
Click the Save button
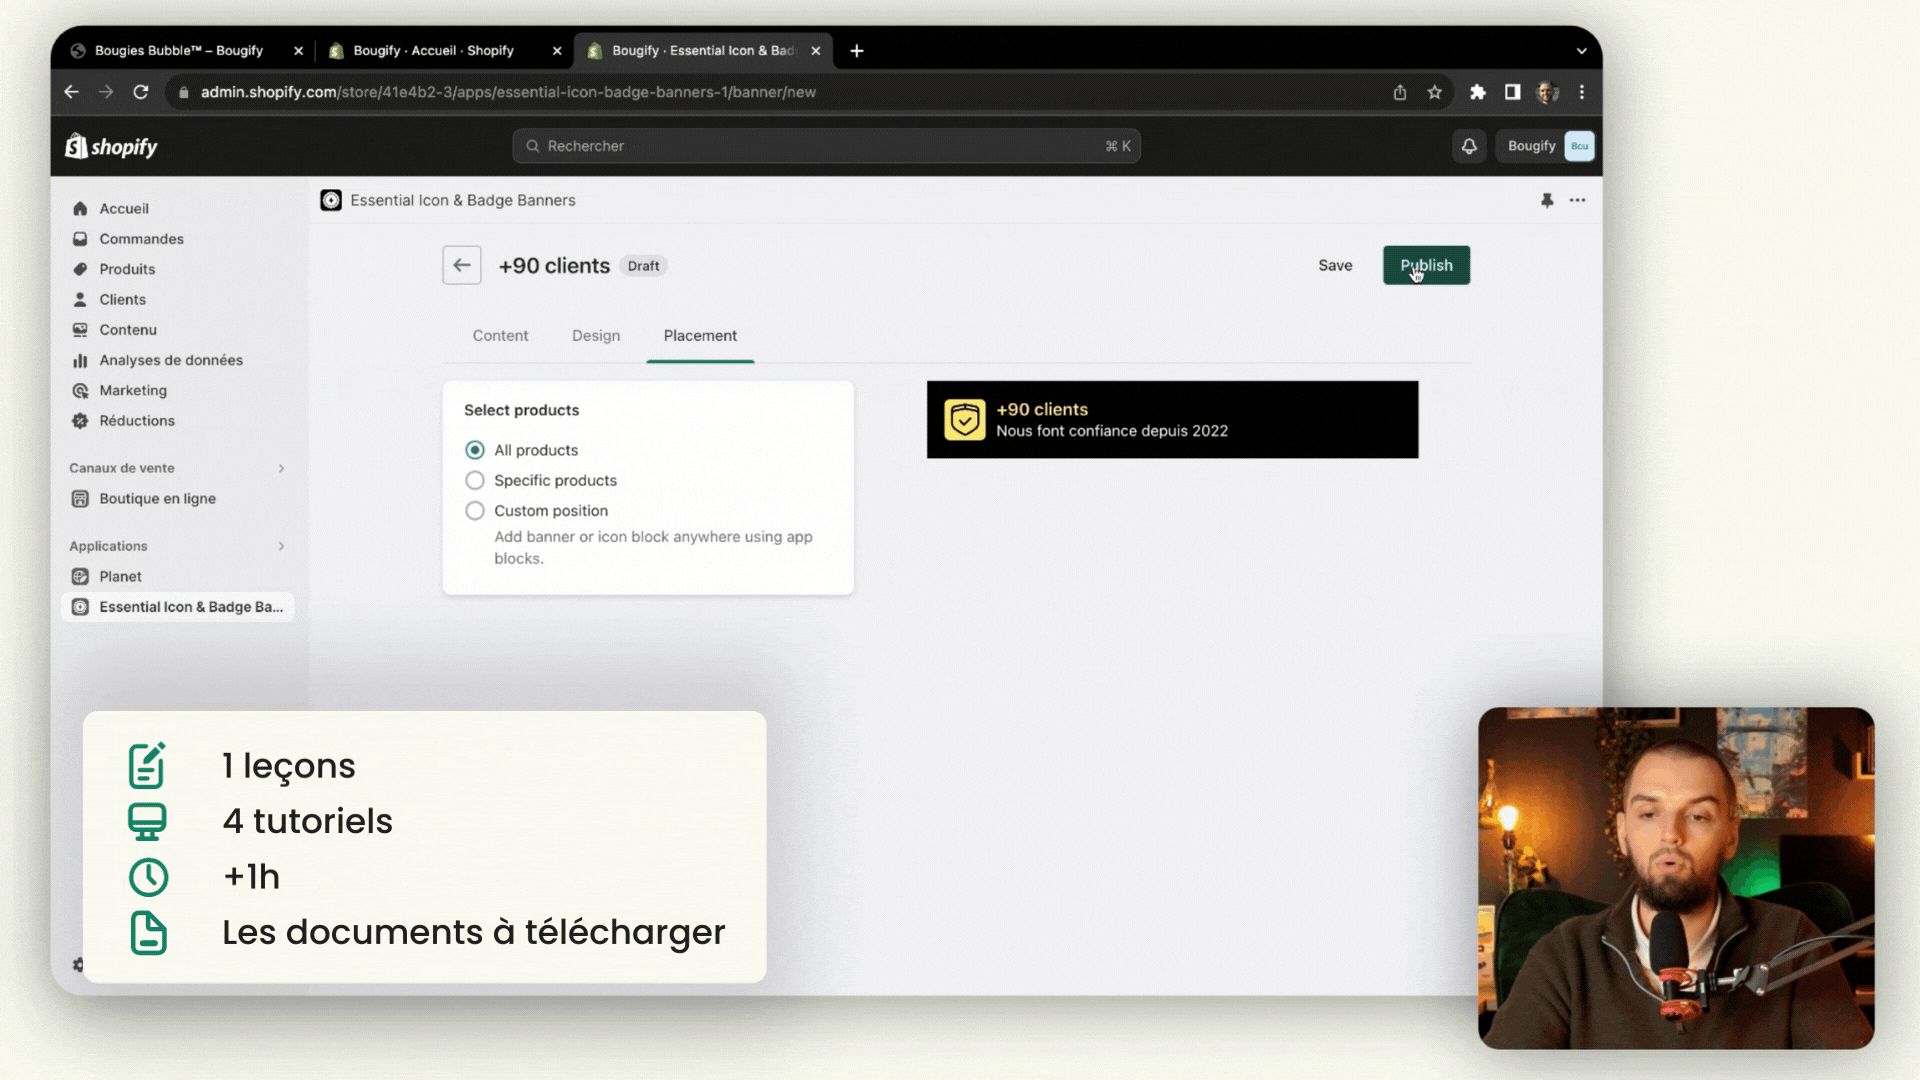coord(1334,265)
